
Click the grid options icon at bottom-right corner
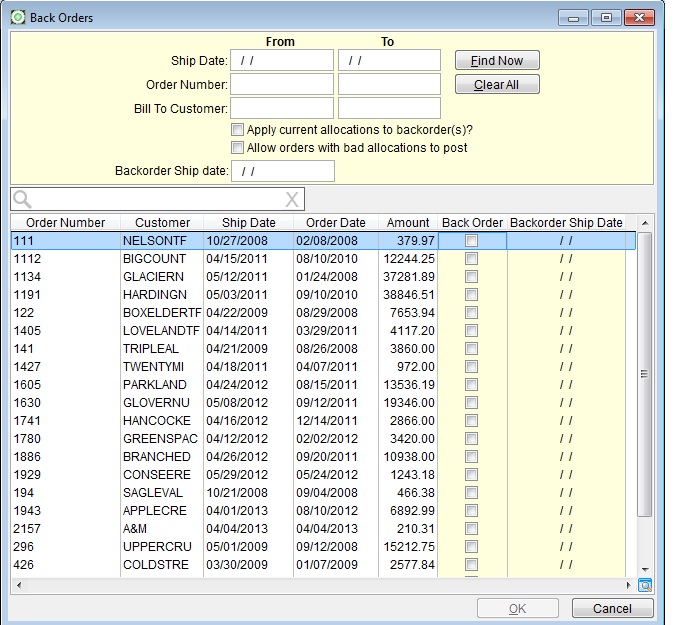(645, 585)
